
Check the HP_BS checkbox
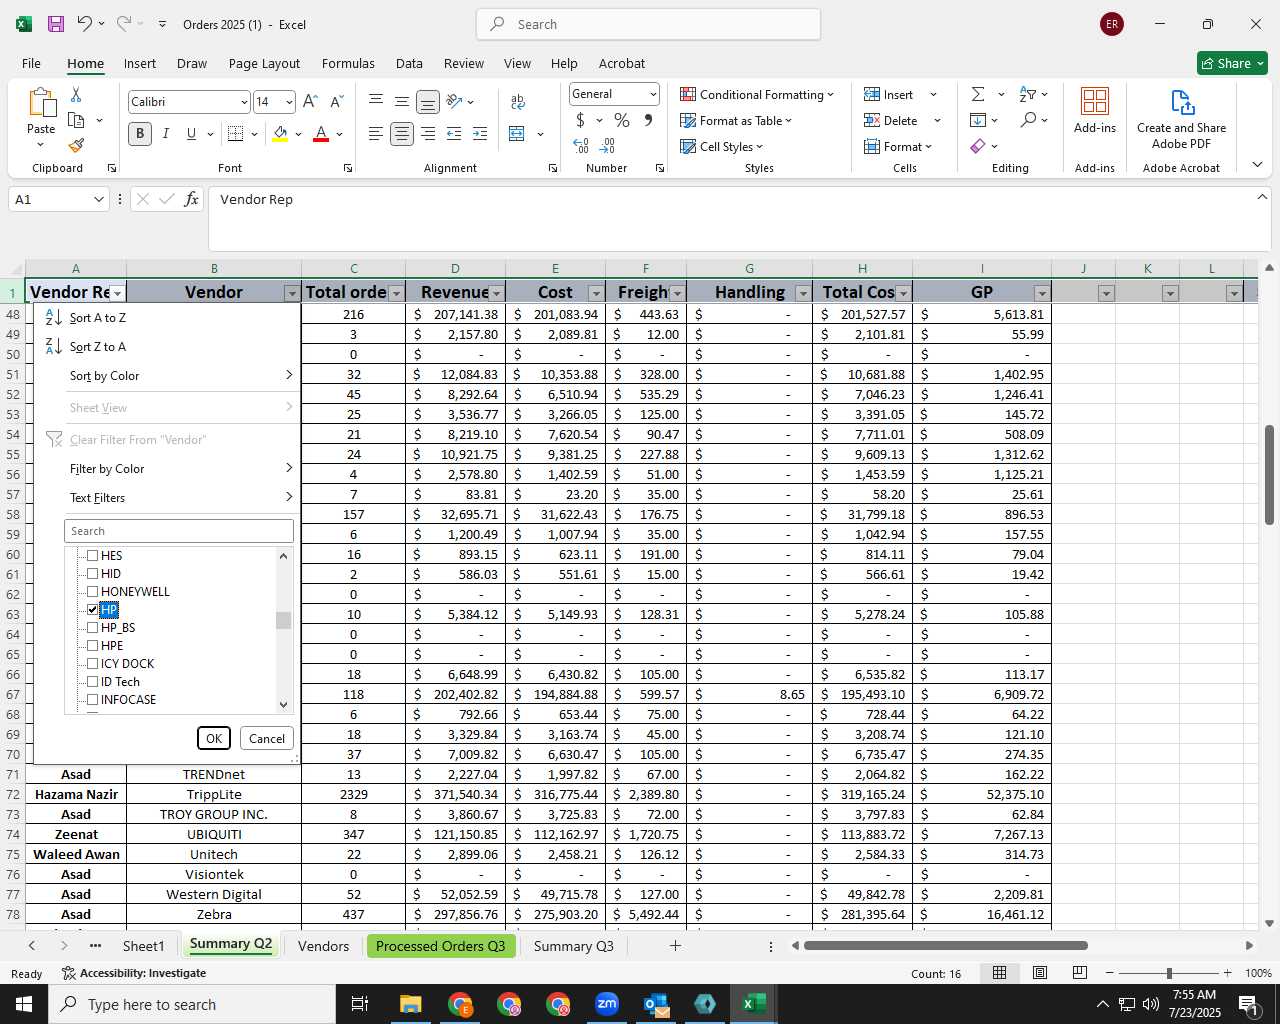[93, 627]
